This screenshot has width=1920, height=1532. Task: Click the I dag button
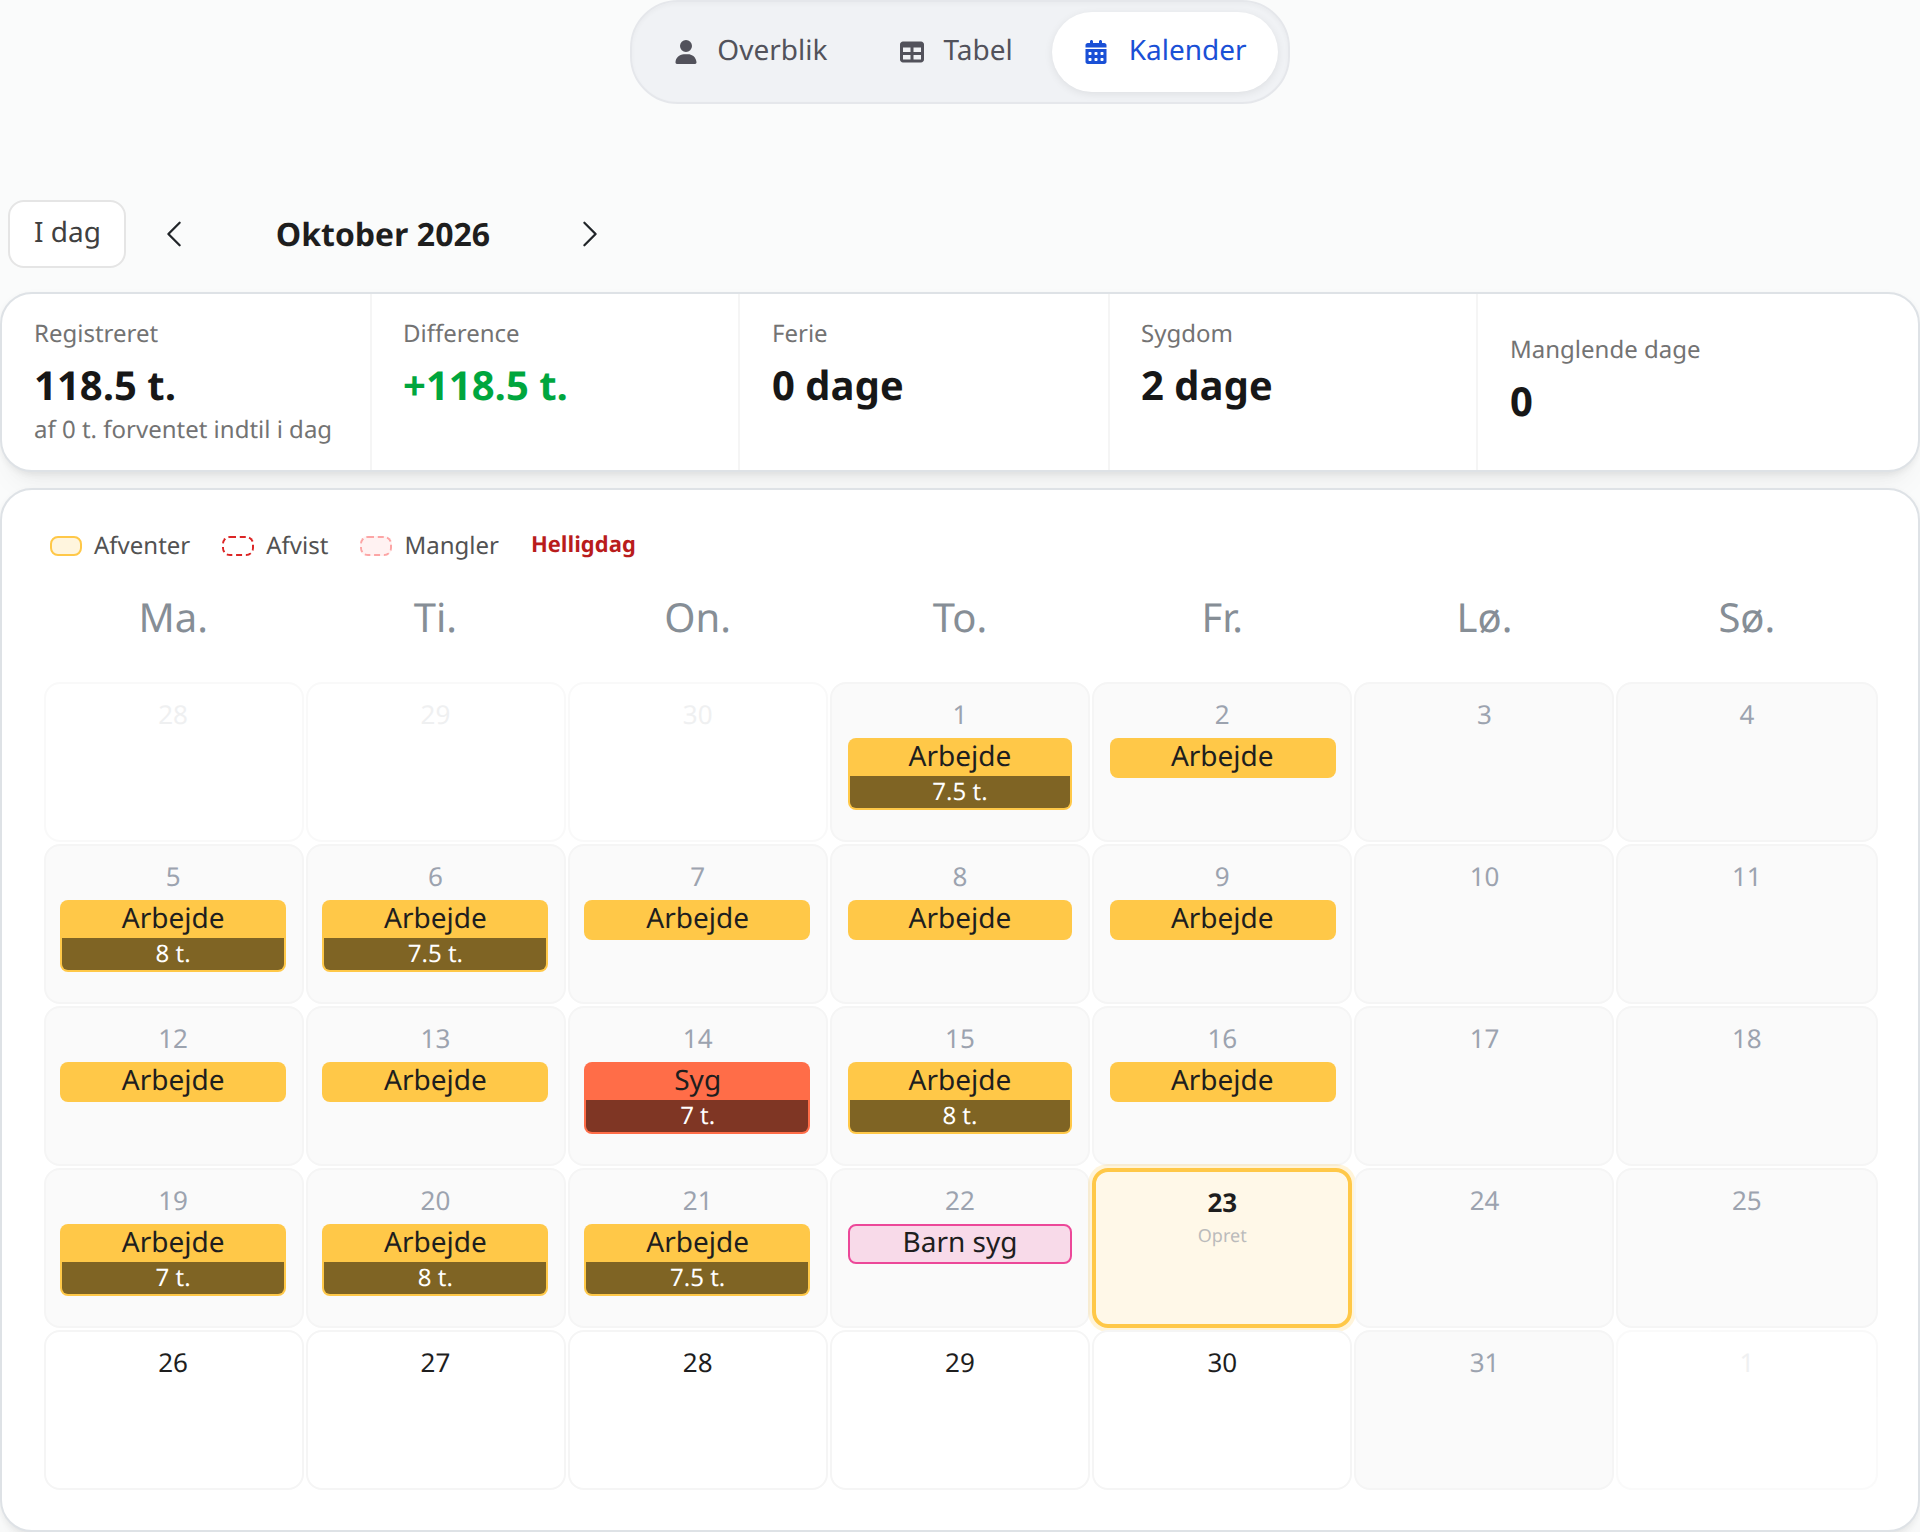click(x=67, y=234)
